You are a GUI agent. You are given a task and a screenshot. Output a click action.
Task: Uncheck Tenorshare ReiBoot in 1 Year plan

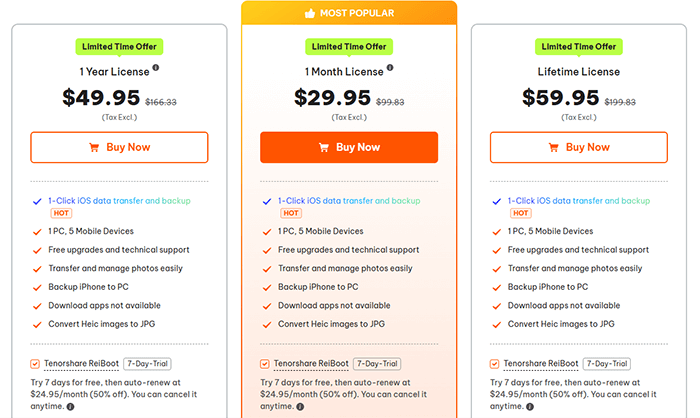(x=35, y=364)
